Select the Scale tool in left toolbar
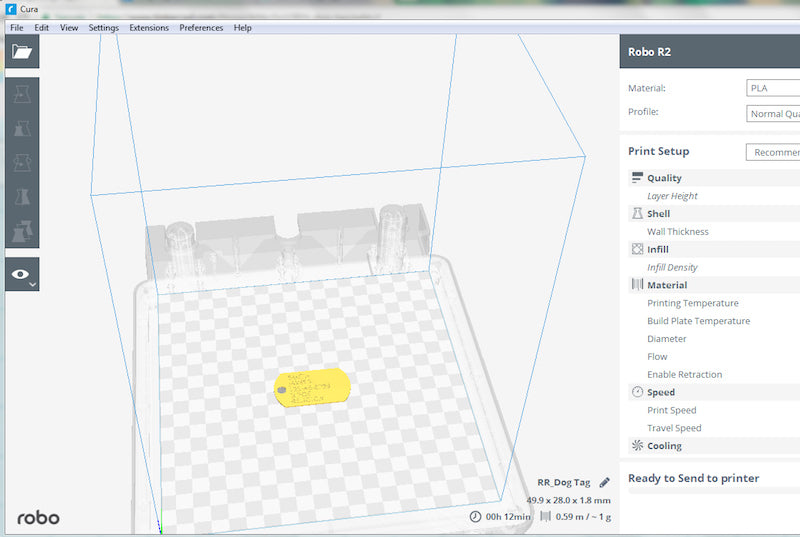 pyautogui.click(x=23, y=129)
